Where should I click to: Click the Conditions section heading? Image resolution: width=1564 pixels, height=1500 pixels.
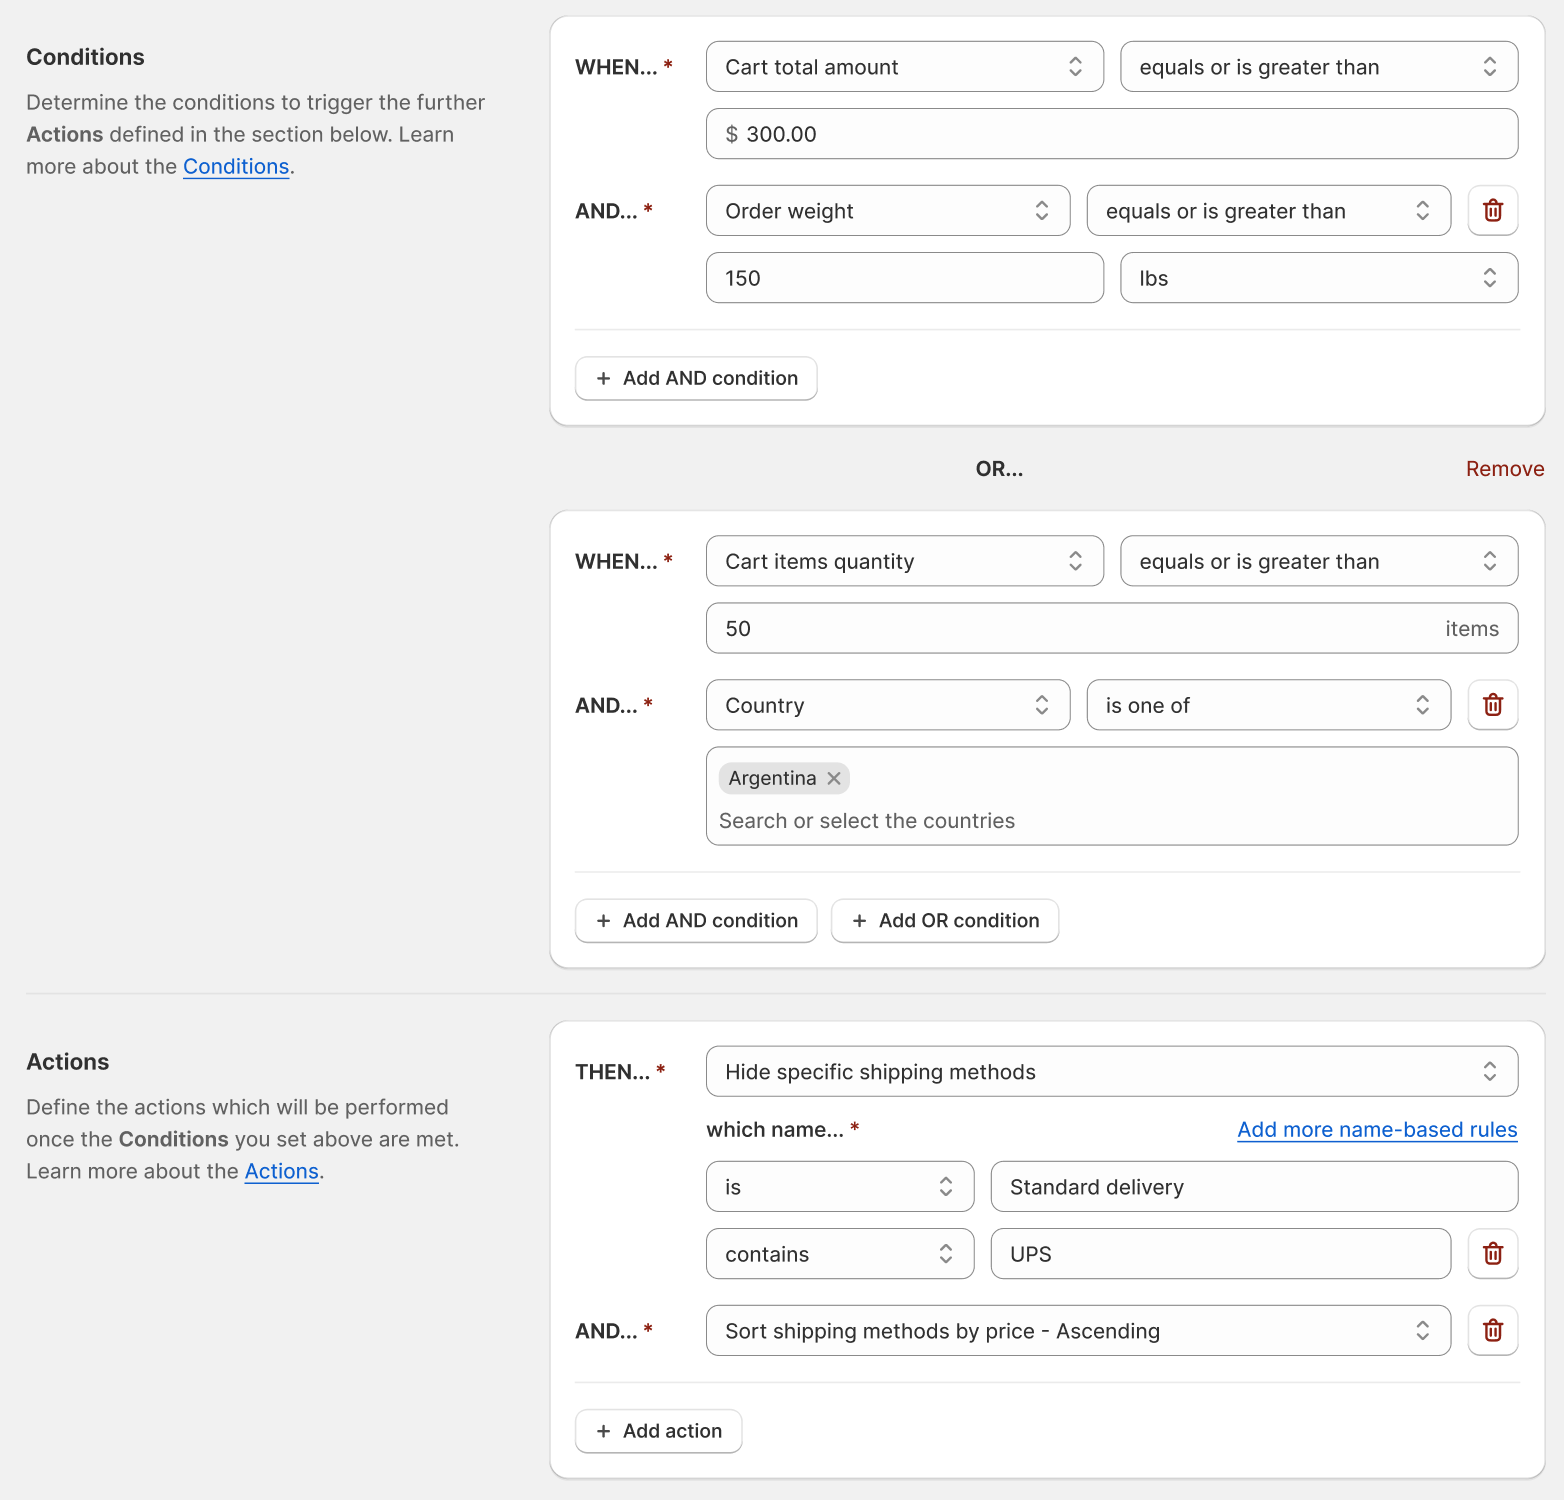85,57
